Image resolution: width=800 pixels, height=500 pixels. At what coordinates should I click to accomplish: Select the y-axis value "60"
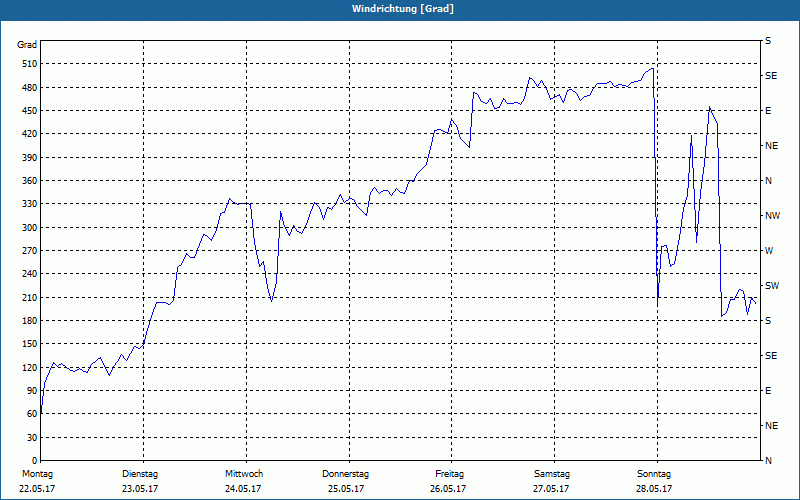click(32, 414)
